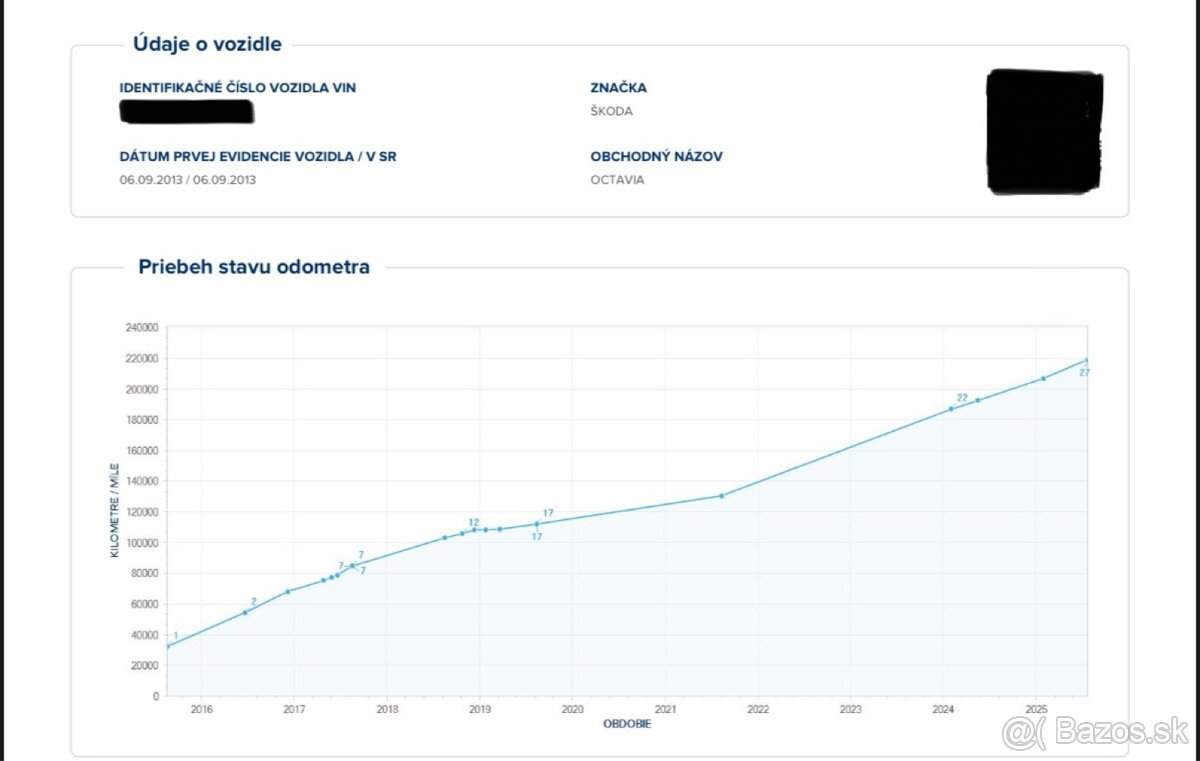Select the isolated 2021 data point near 130000
Image resolution: width=1200 pixels, height=761 pixels.
click(x=721, y=495)
